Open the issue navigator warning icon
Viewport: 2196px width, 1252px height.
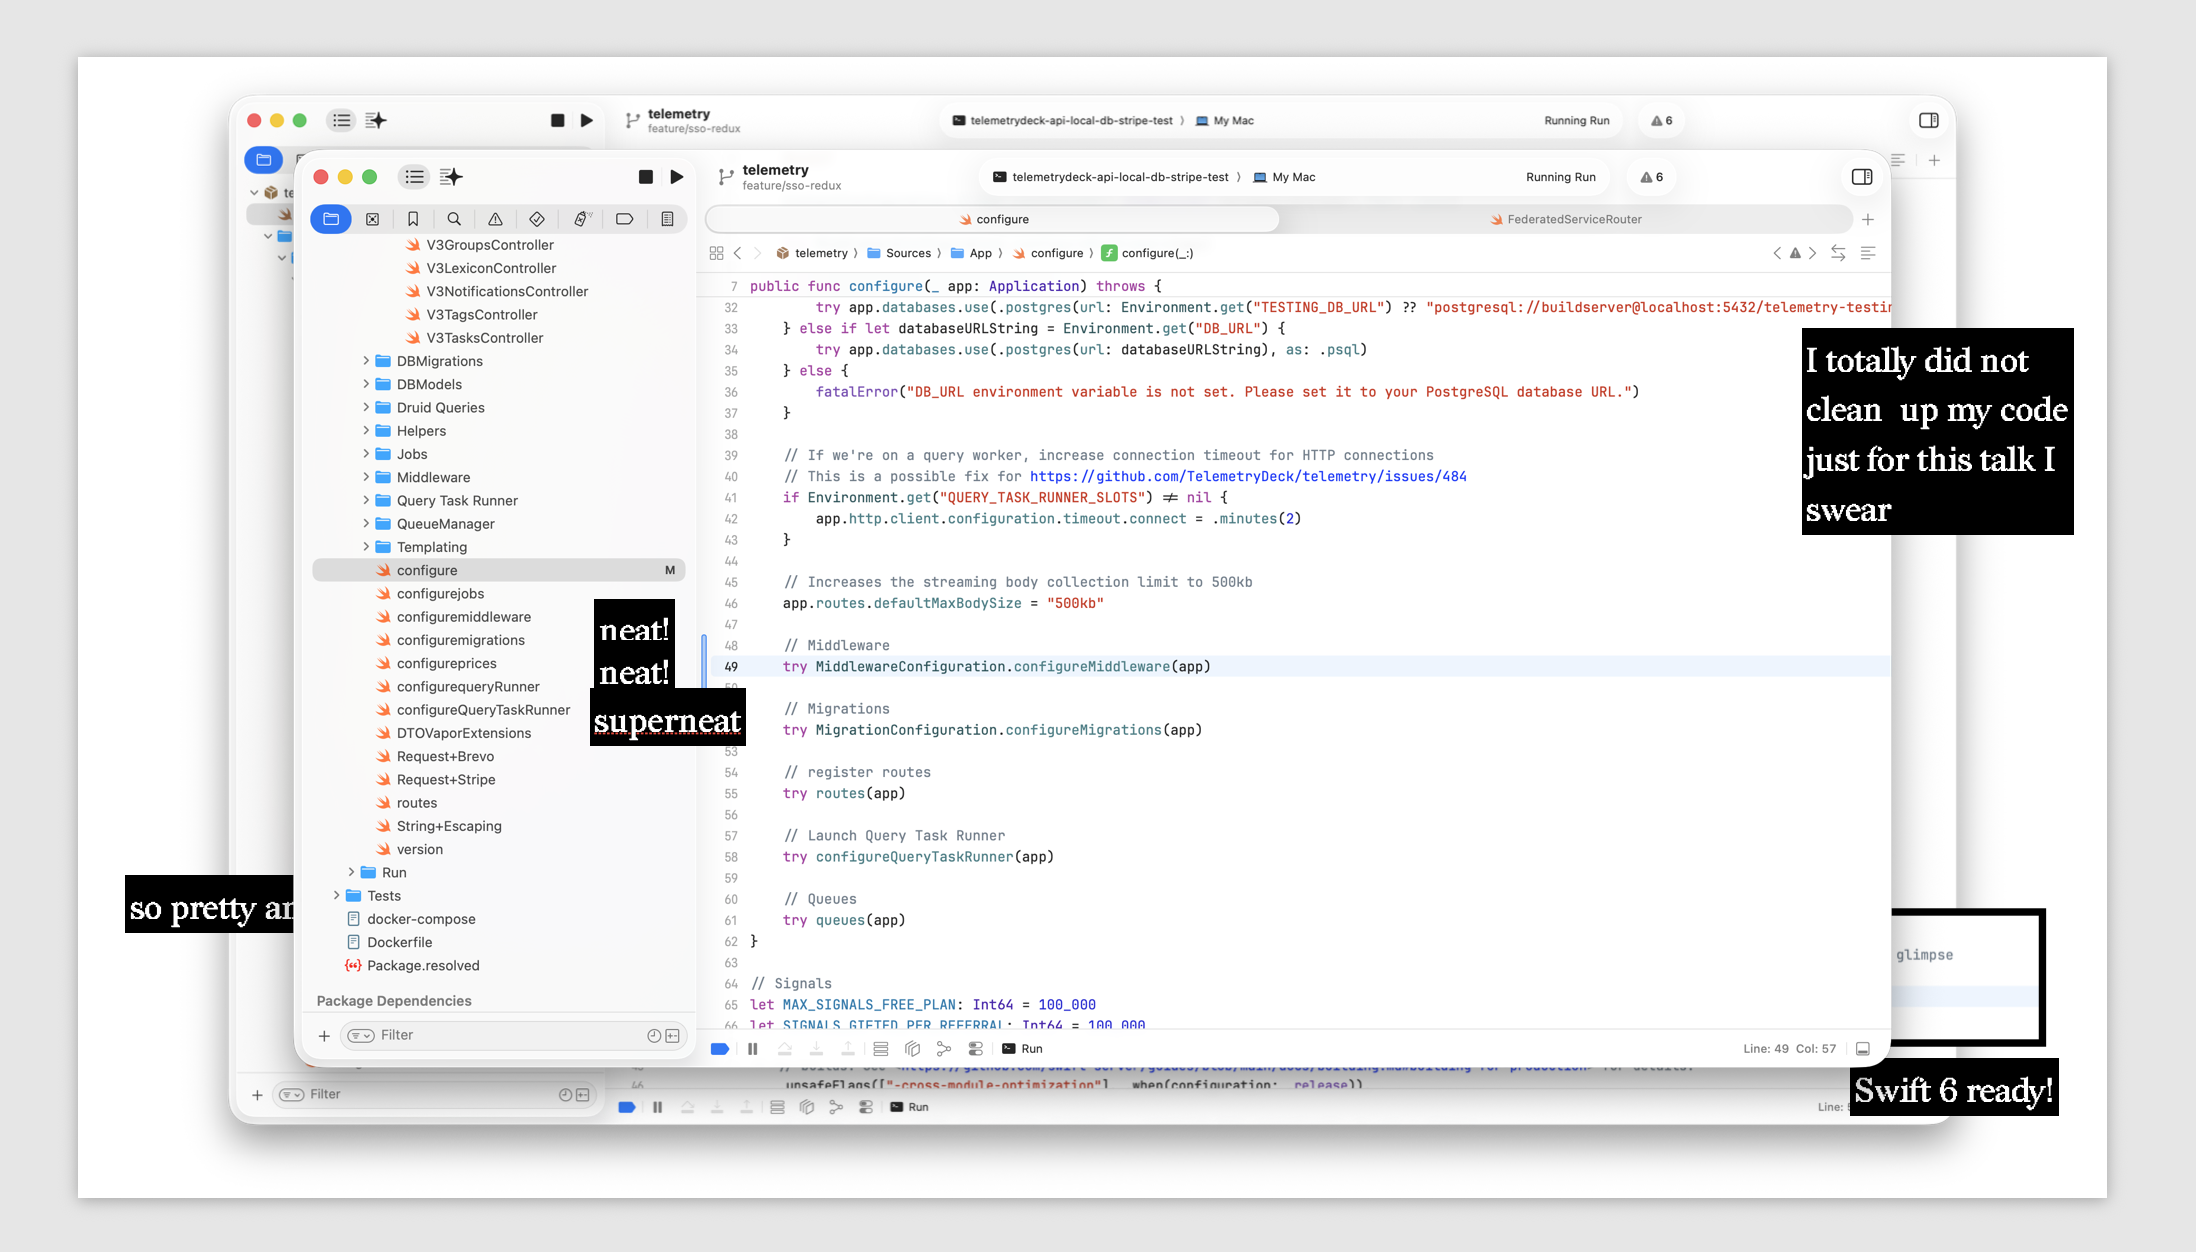(x=495, y=219)
